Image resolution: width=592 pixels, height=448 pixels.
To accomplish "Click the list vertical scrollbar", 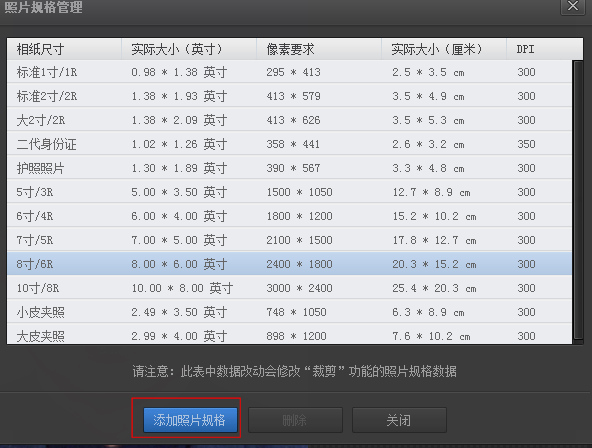I will (x=578, y=200).
